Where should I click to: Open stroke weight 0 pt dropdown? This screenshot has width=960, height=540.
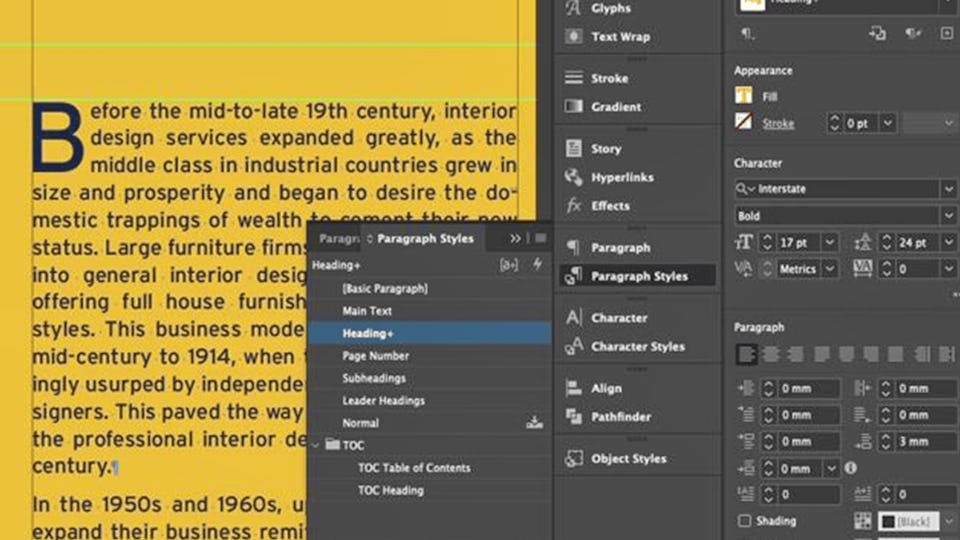click(888, 123)
